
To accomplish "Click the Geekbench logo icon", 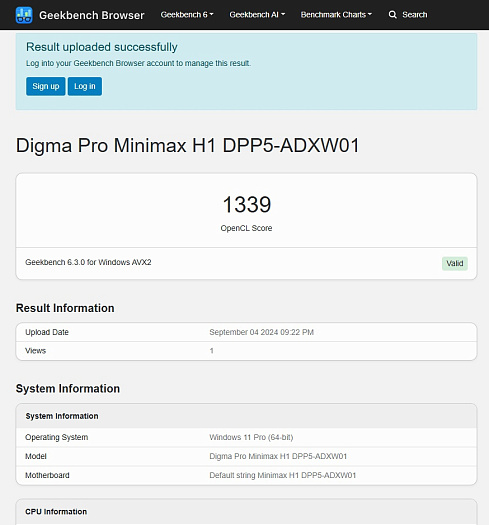I will [x=24, y=15].
